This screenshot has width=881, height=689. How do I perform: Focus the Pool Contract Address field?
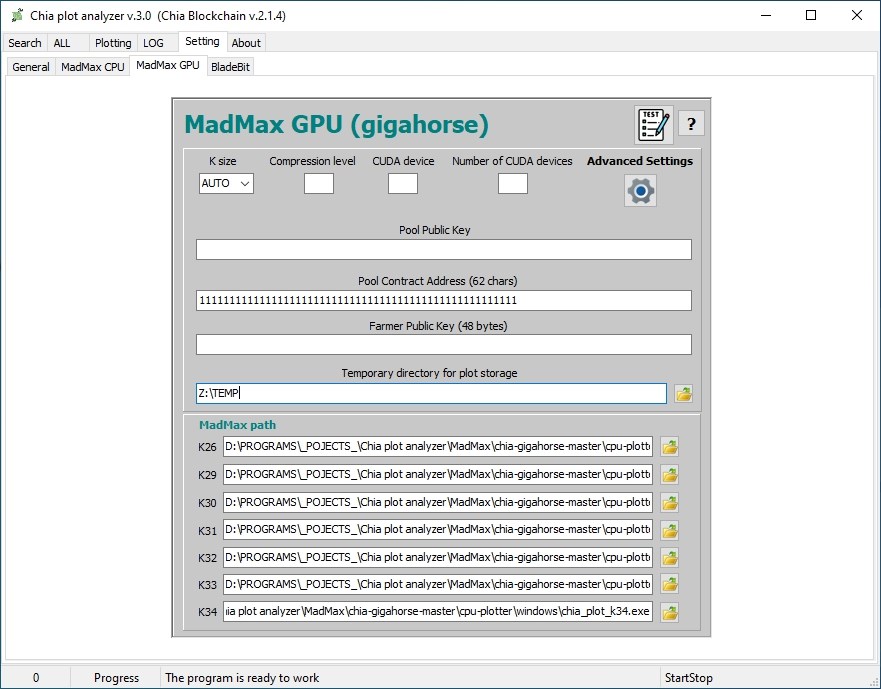click(x=444, y=300)
